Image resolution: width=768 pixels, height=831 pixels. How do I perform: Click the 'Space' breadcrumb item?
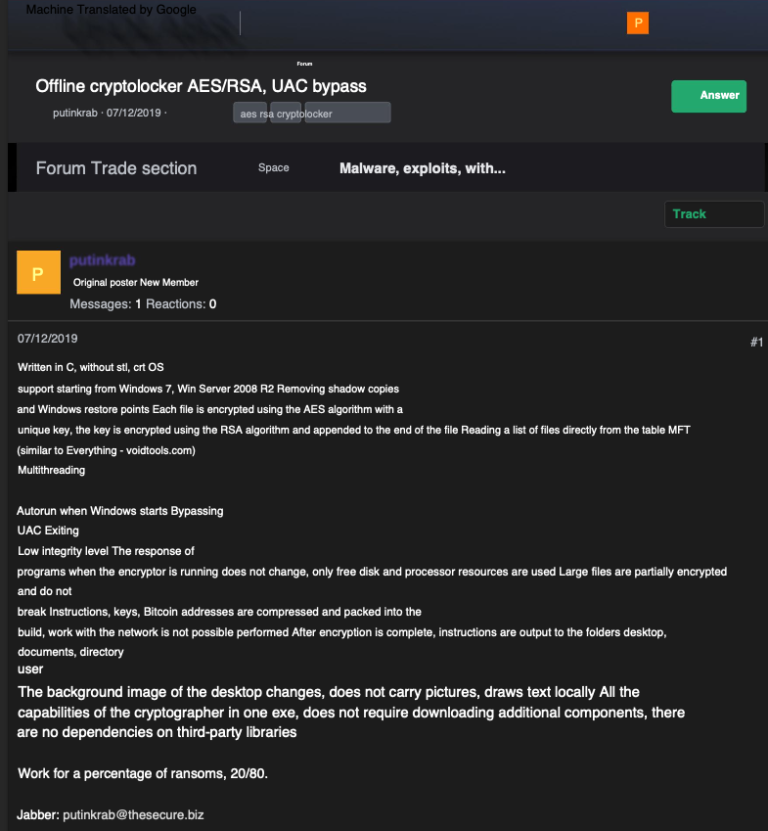tap(273, 168)
